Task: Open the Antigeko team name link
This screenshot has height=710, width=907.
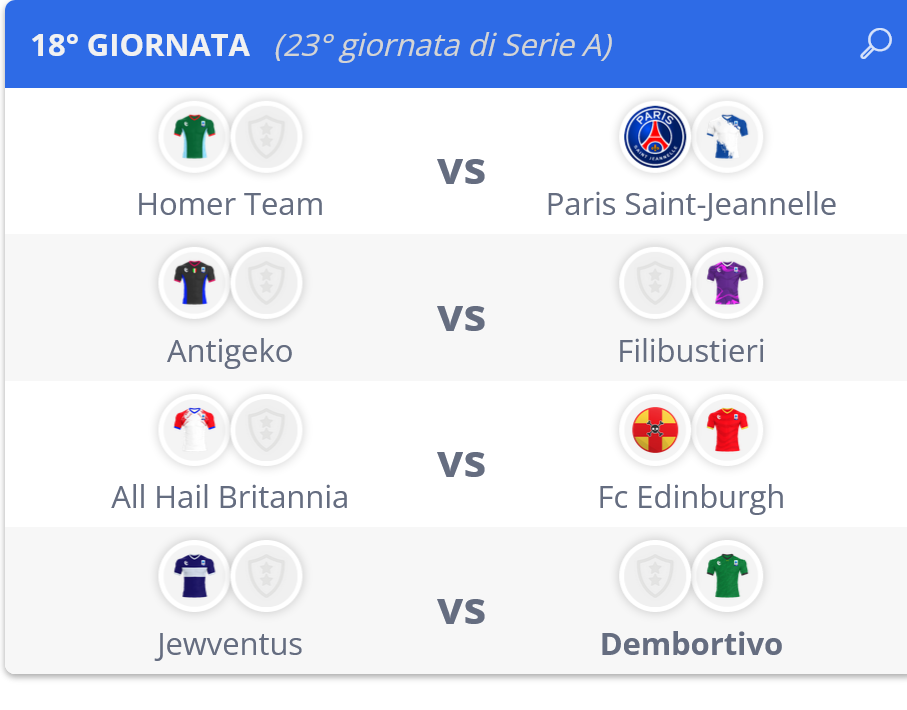Action: pyautogui.click(x=230, y=351)
